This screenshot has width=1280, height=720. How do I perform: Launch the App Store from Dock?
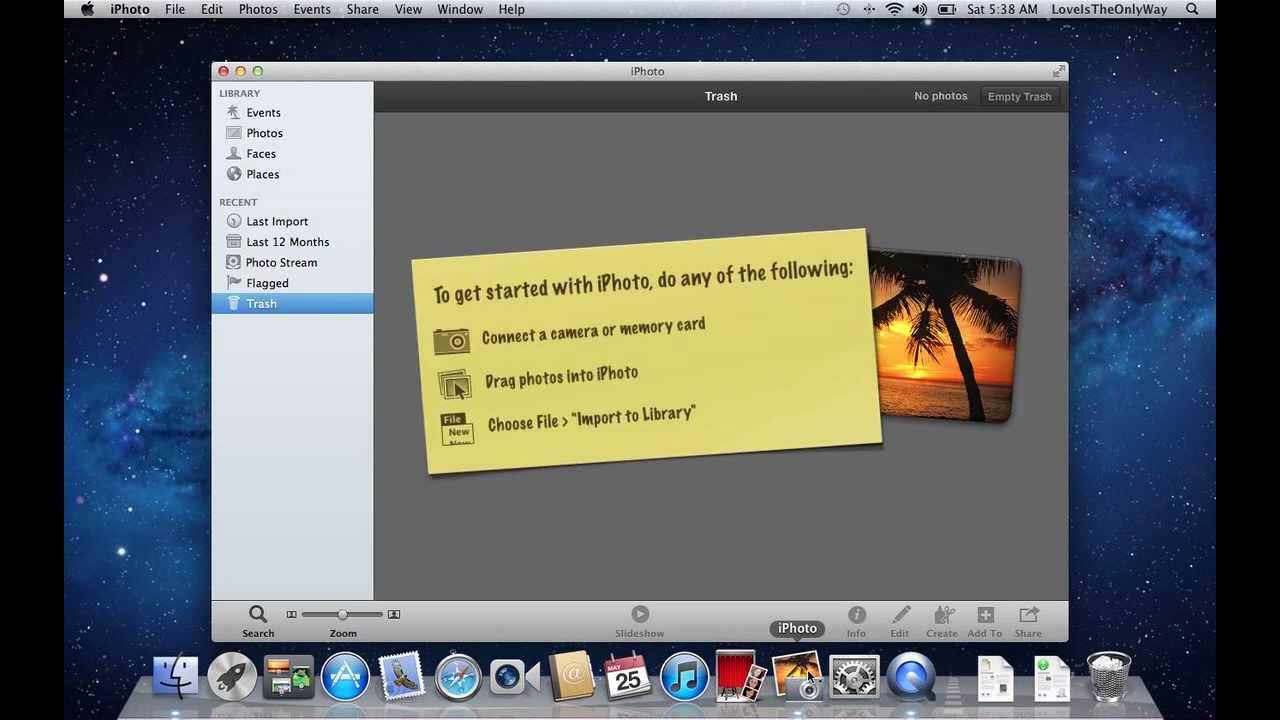coord(345,677)
